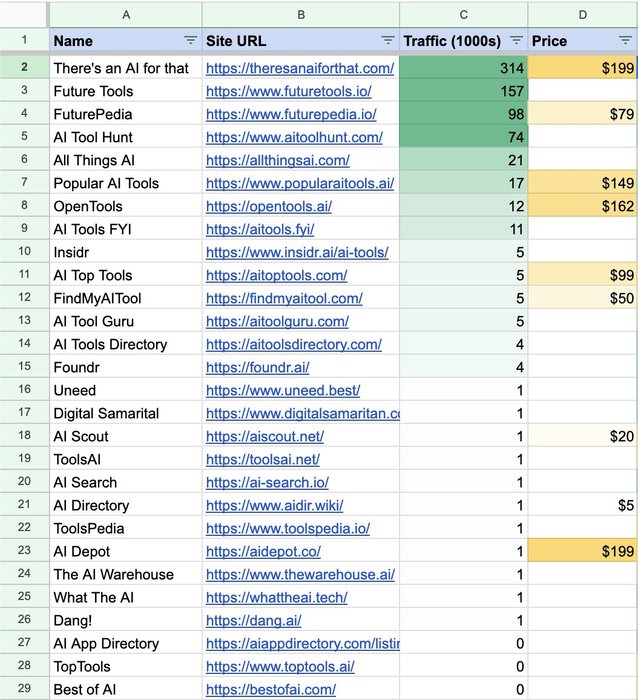Open the Traffic (1000s) filter icon
The width and height of the screenshot is (638, 700).
tap(516, 41)
